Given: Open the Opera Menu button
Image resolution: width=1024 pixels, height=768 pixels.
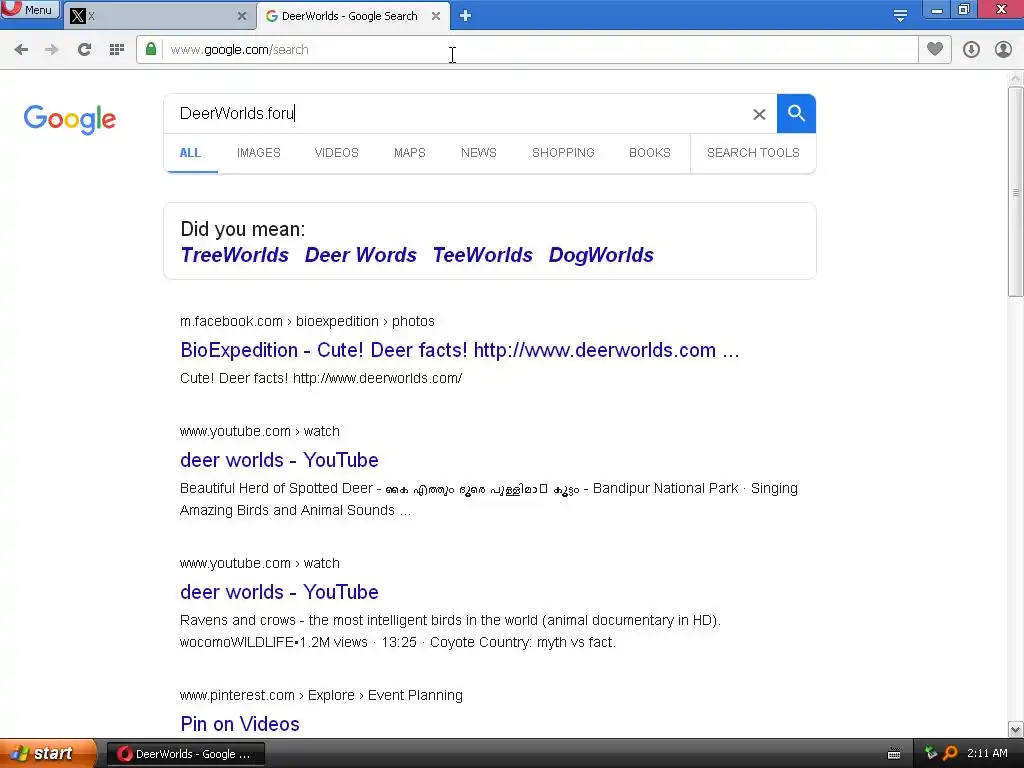Looking at the screenshot, I should point(29,9).
